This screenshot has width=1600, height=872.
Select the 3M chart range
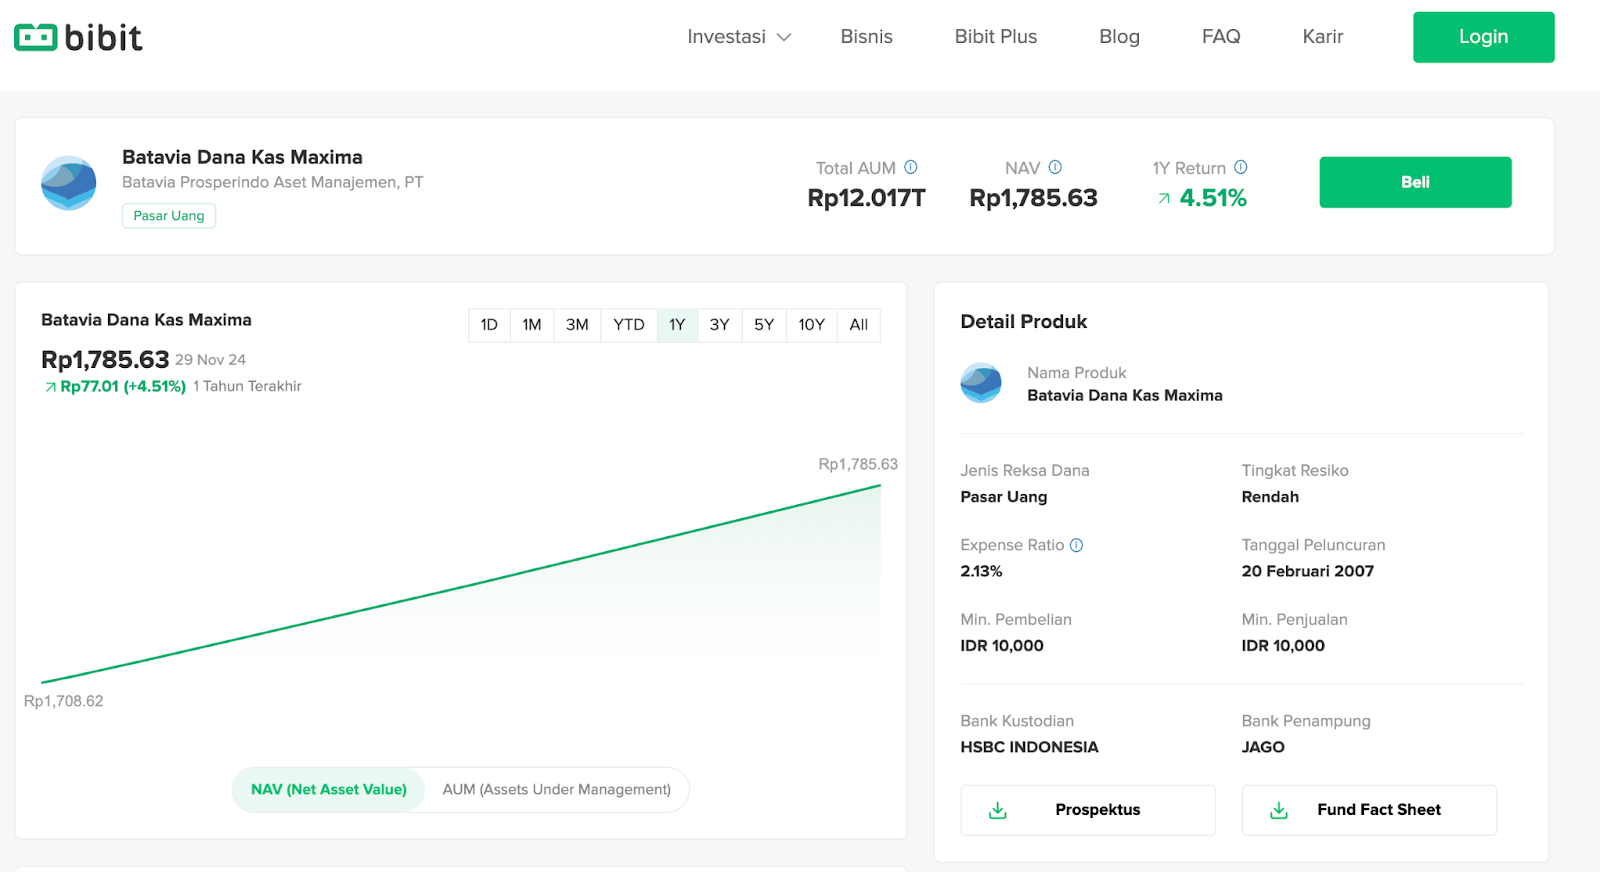point(577,325)
